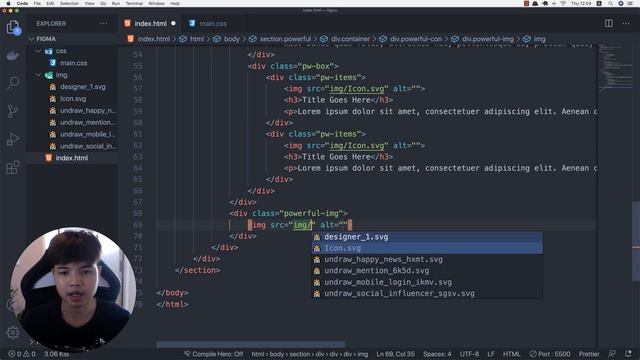Open the Run and Debug icon
640x360 pixels.
pos(13,139)
